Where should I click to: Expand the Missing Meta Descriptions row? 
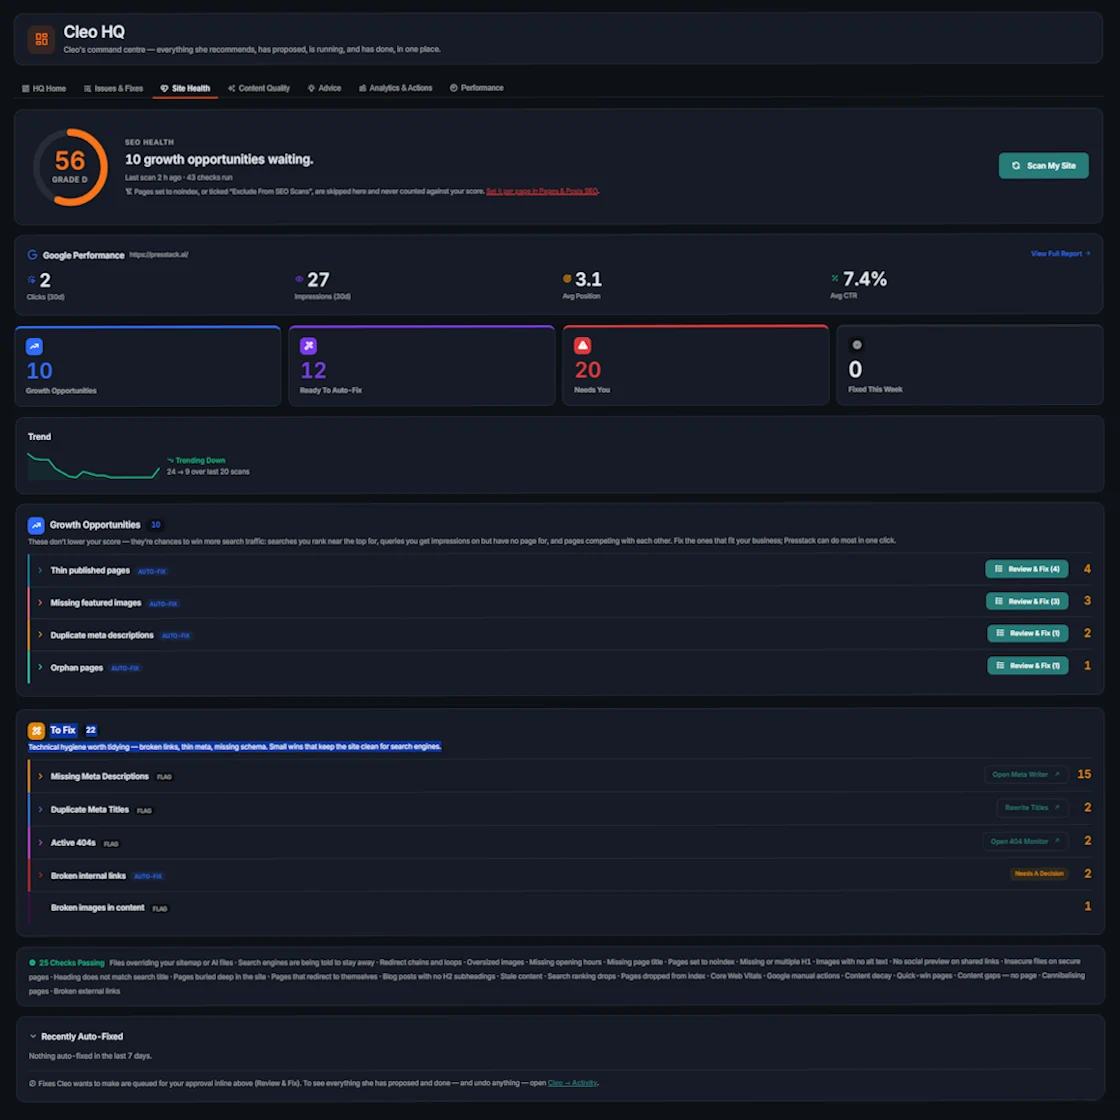pos(40,776)
